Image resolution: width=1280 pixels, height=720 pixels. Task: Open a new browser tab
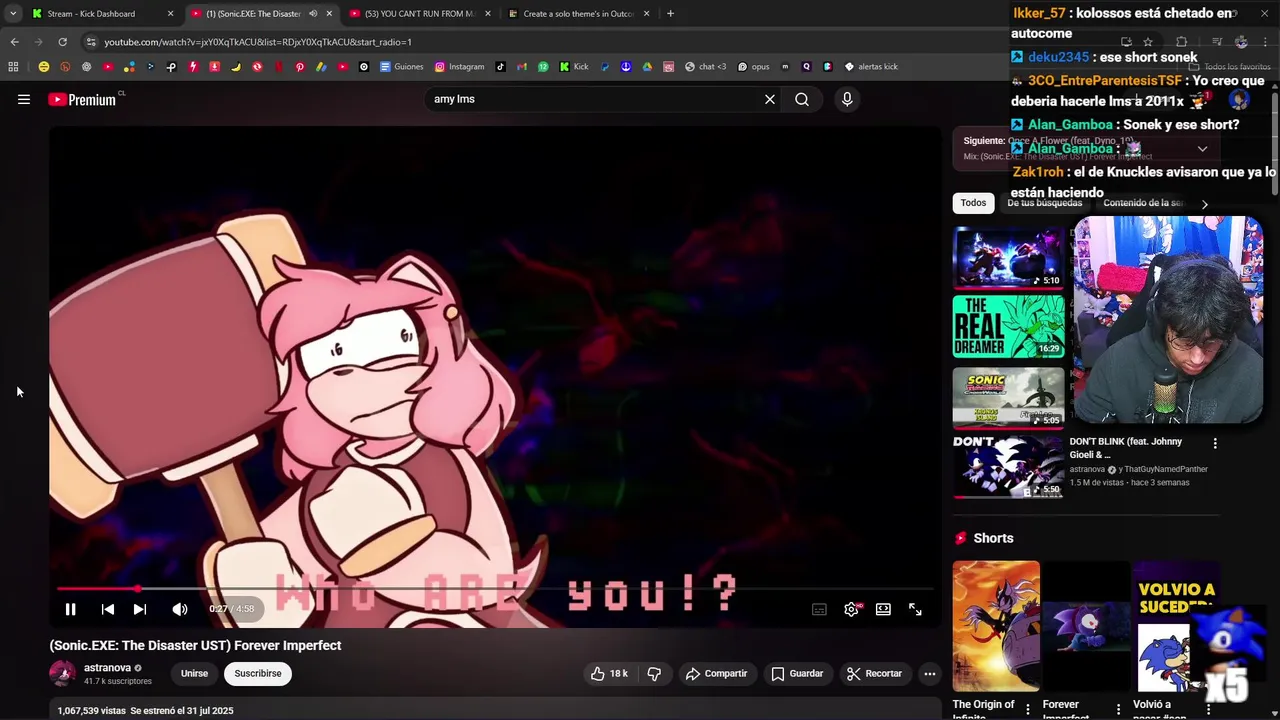pos(670,14)
